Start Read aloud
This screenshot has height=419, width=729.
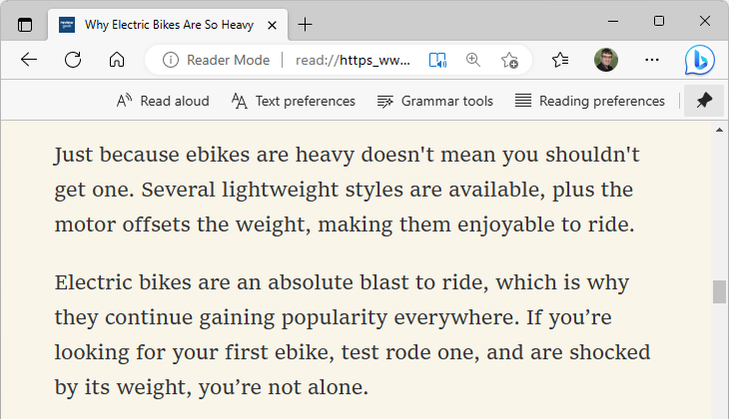[163, 101]
